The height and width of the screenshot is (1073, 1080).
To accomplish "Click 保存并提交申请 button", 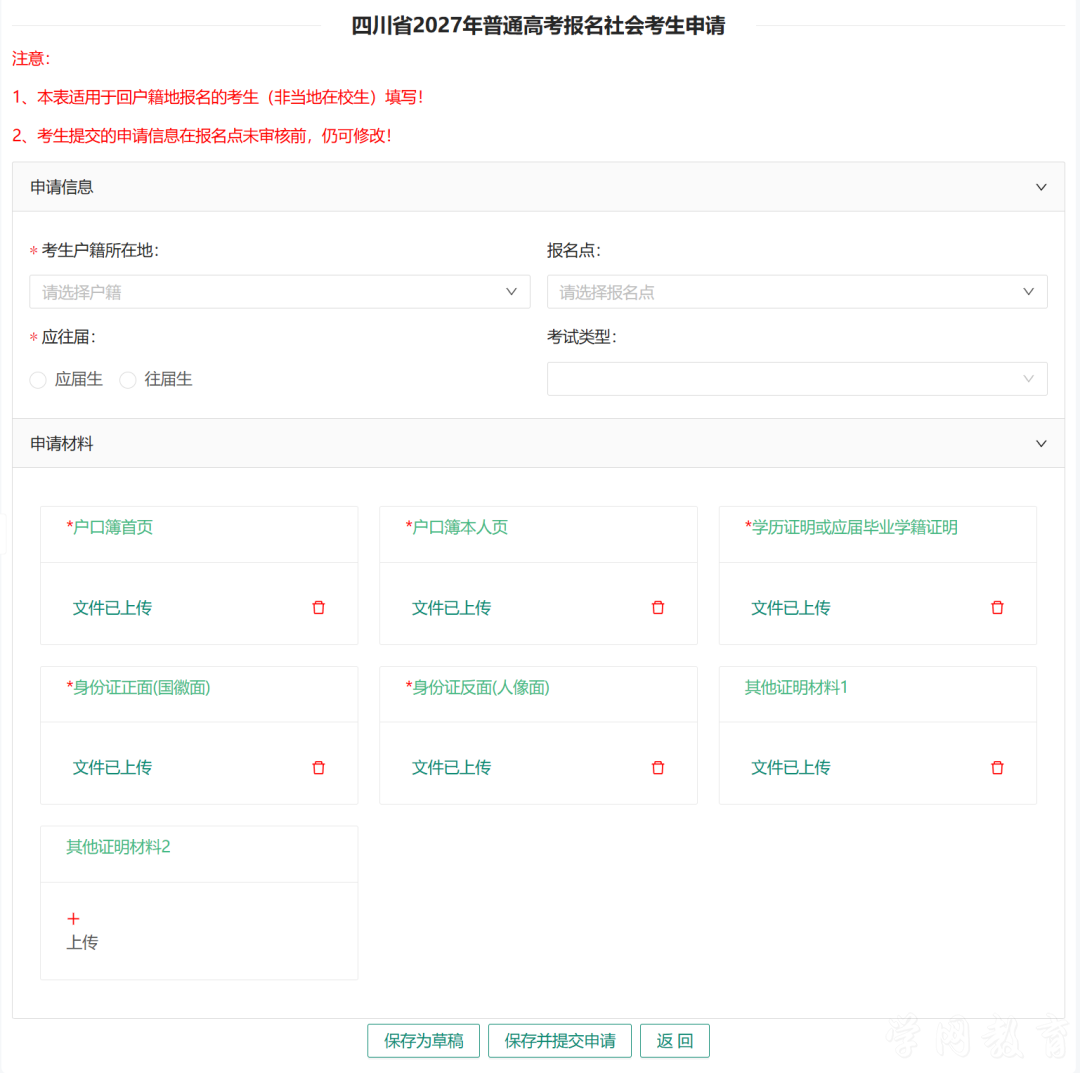I will pyautogui.click(x=560, y=1041).
